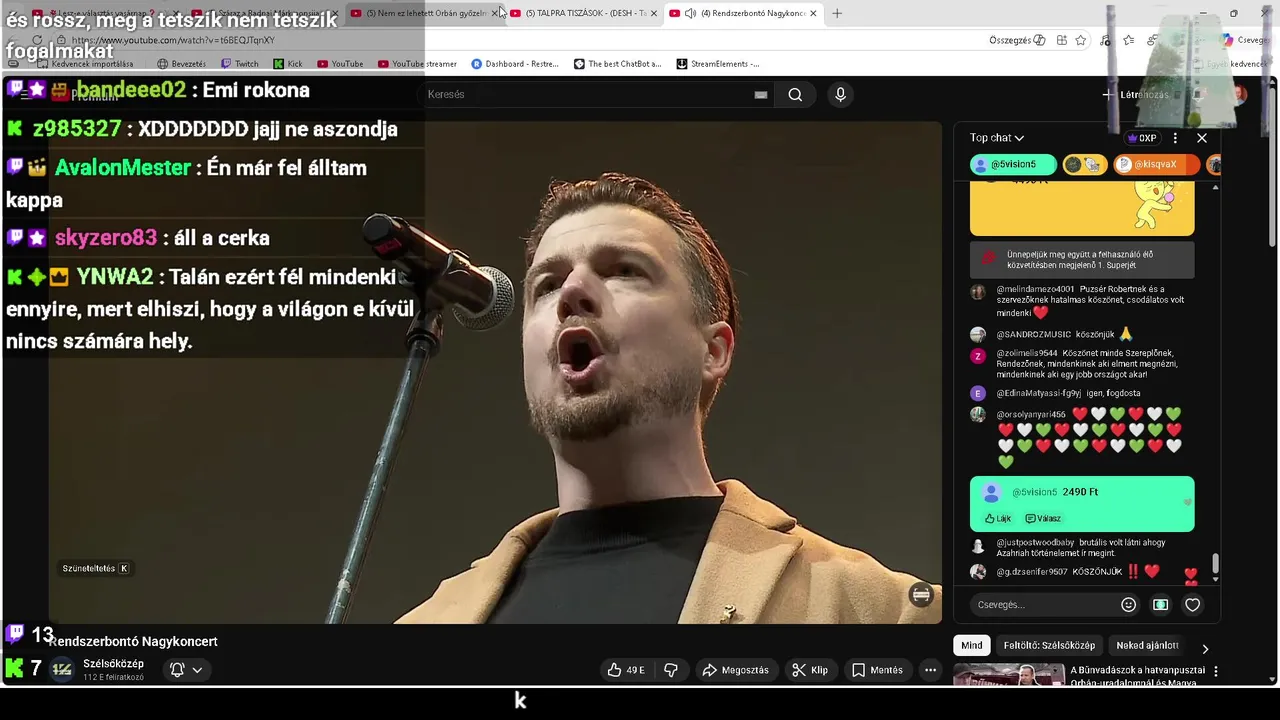
Task: Close the TALPRA TISZÁSOK tab
Action: click(654, 13)
